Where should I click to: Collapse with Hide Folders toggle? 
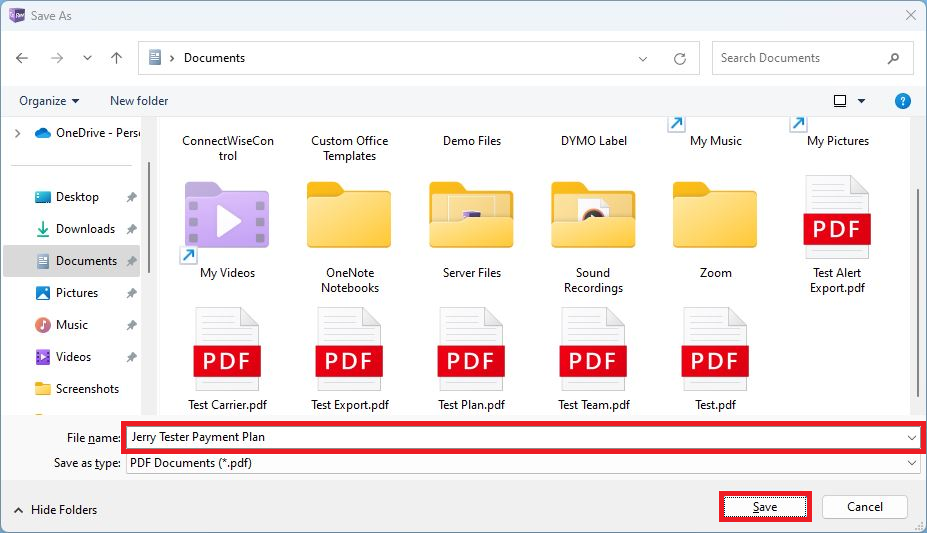point(55,510)
